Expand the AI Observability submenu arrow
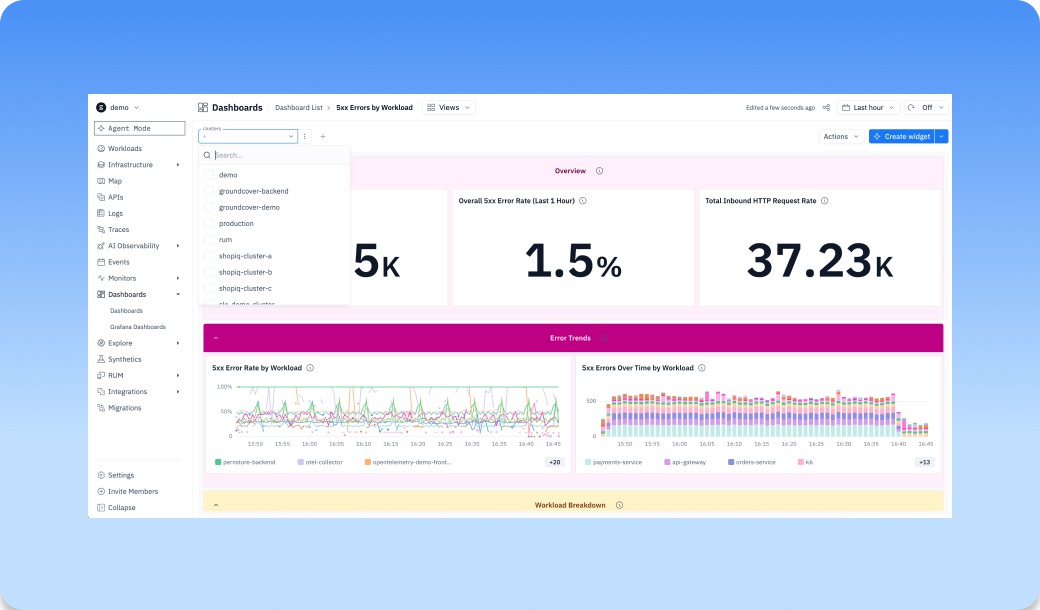The width and height of the screenshot is (1040, 610). pos(178,246)
